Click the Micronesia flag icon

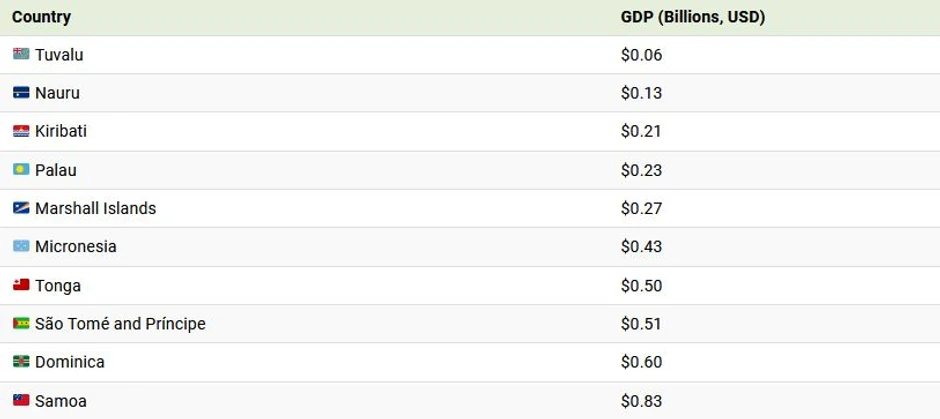click(x=21, y=247)
